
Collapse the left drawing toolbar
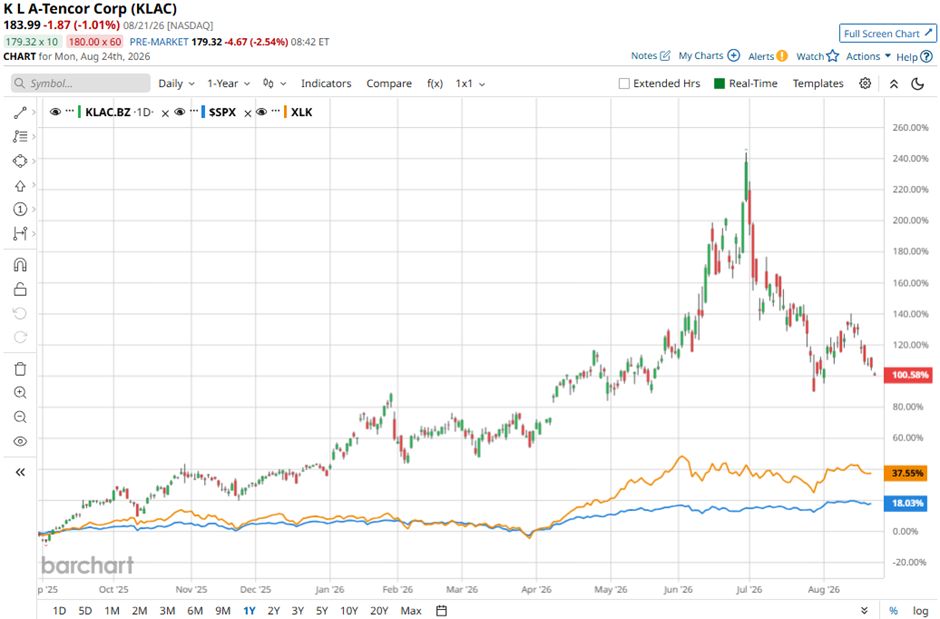20,472
